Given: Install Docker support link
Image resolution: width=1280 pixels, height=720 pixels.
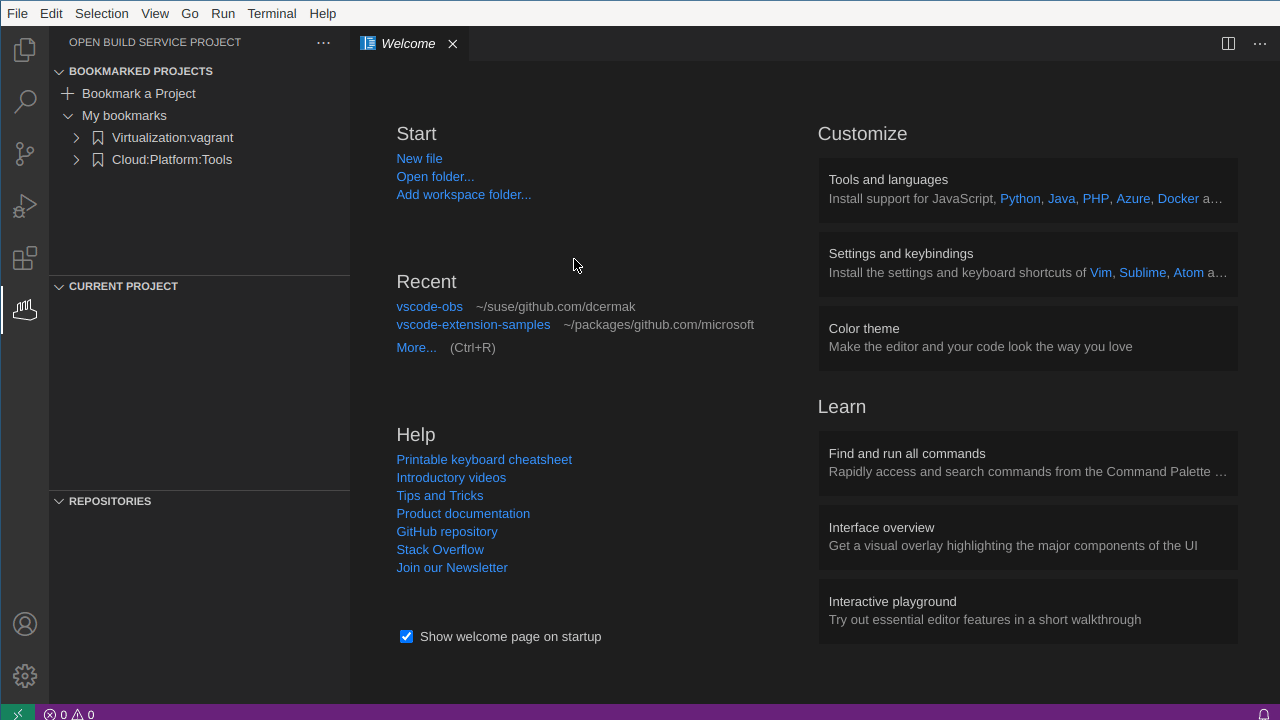Looking at the screenshot, I should pyautogui.click(x=1178, y=199).
